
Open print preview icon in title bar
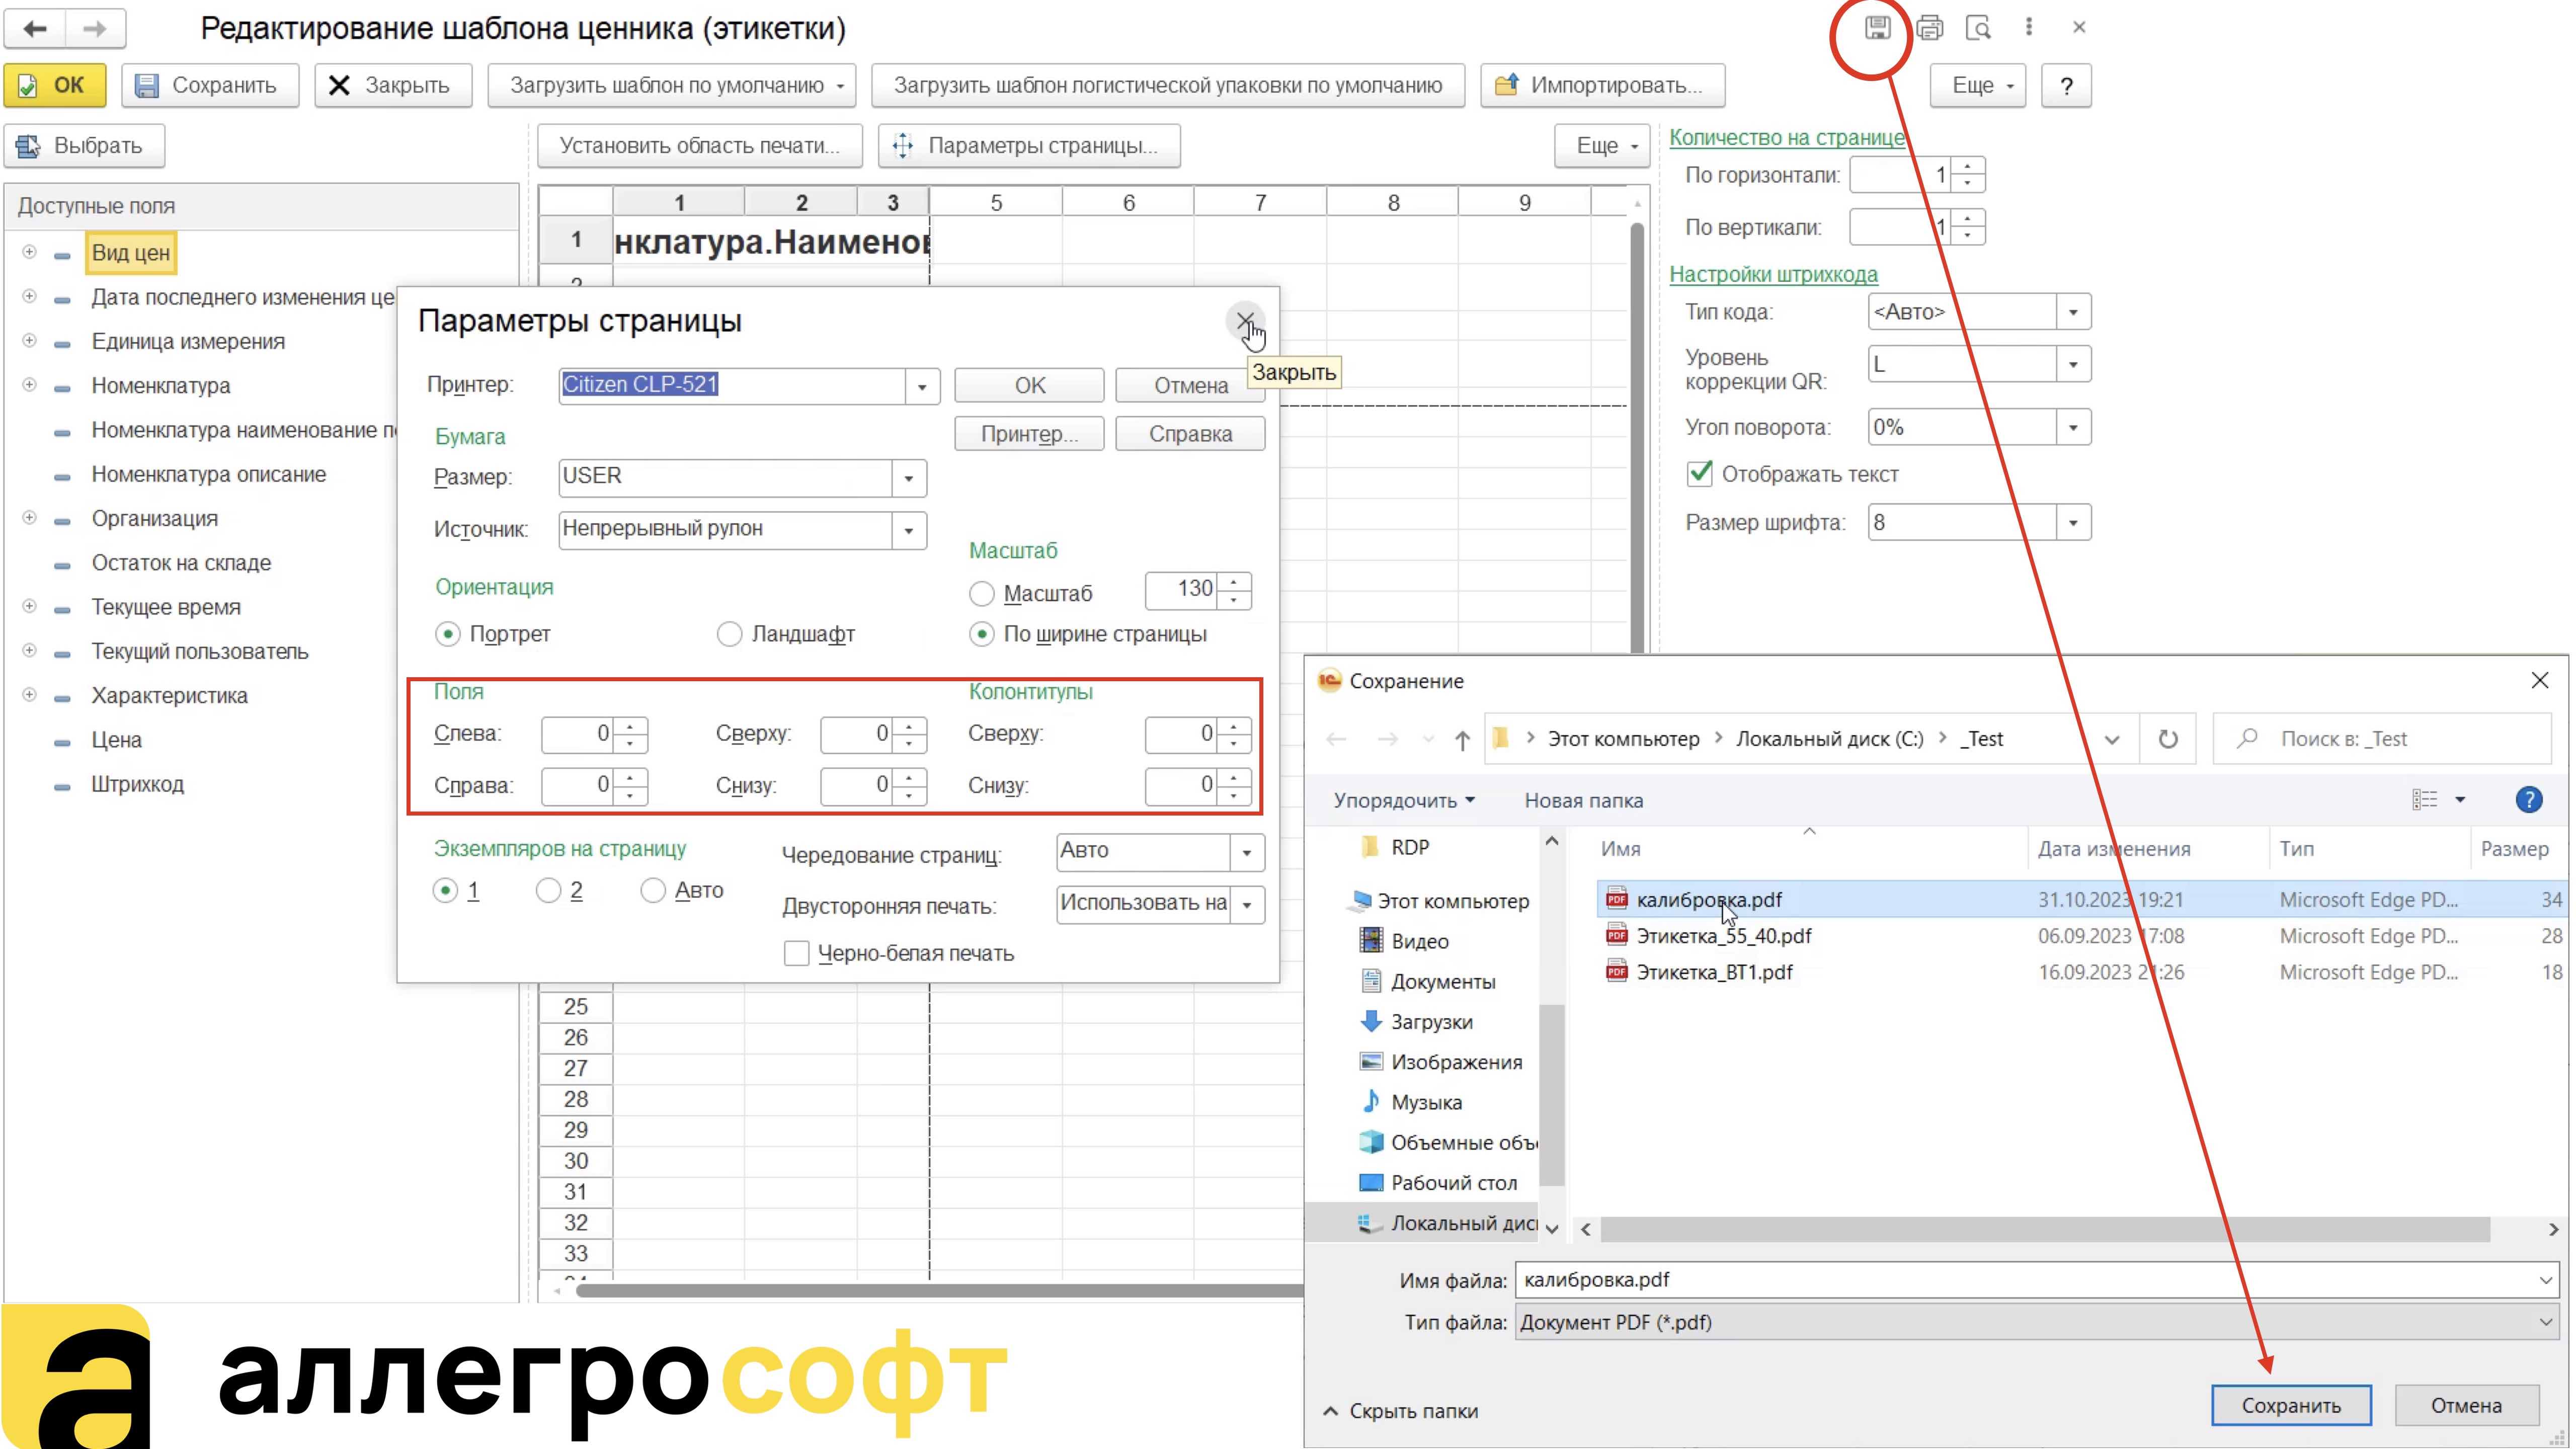1978,28
